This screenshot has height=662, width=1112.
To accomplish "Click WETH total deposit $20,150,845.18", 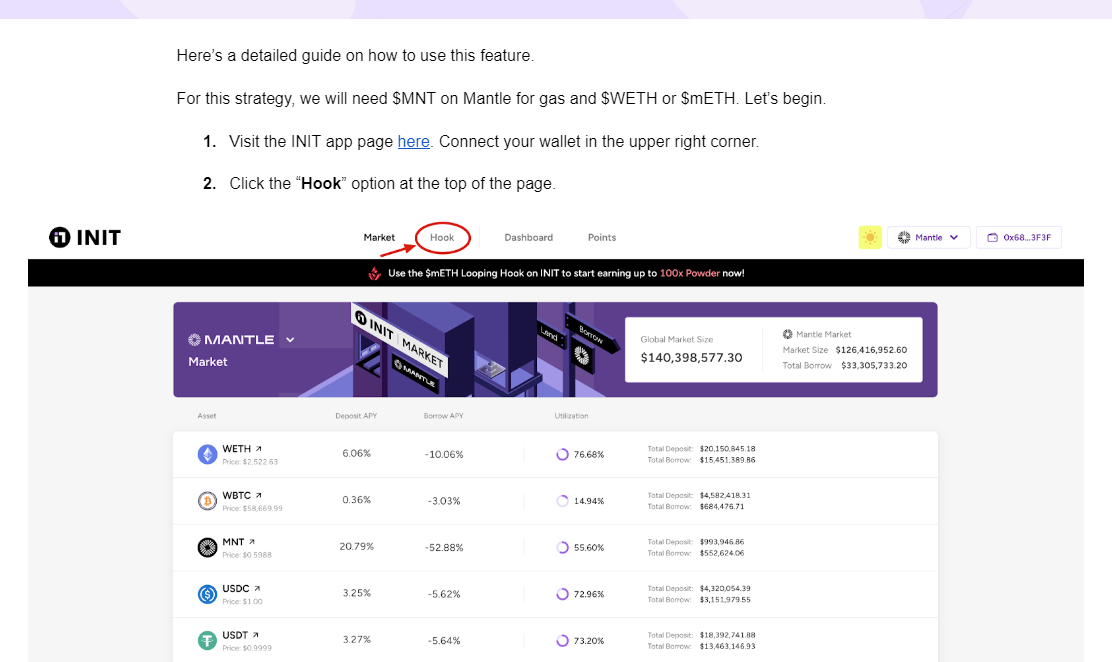I will 728,448.
